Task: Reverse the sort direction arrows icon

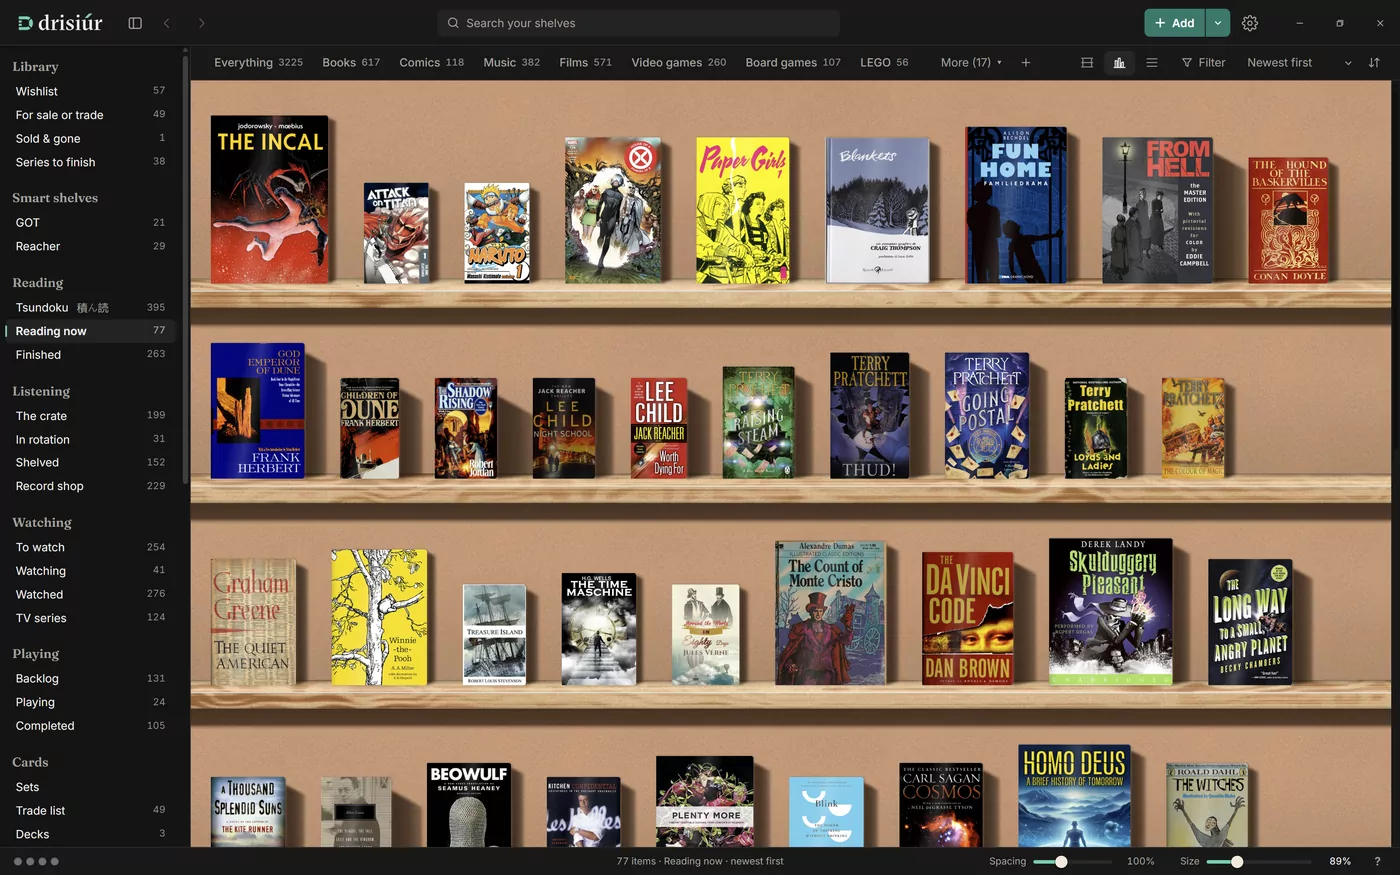Action: point(1374,62)
